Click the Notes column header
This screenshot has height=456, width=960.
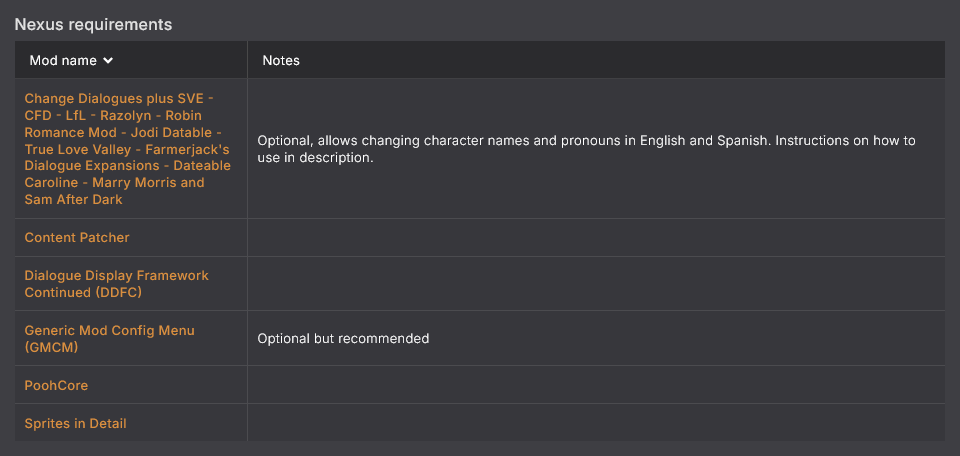pos(281,60)
